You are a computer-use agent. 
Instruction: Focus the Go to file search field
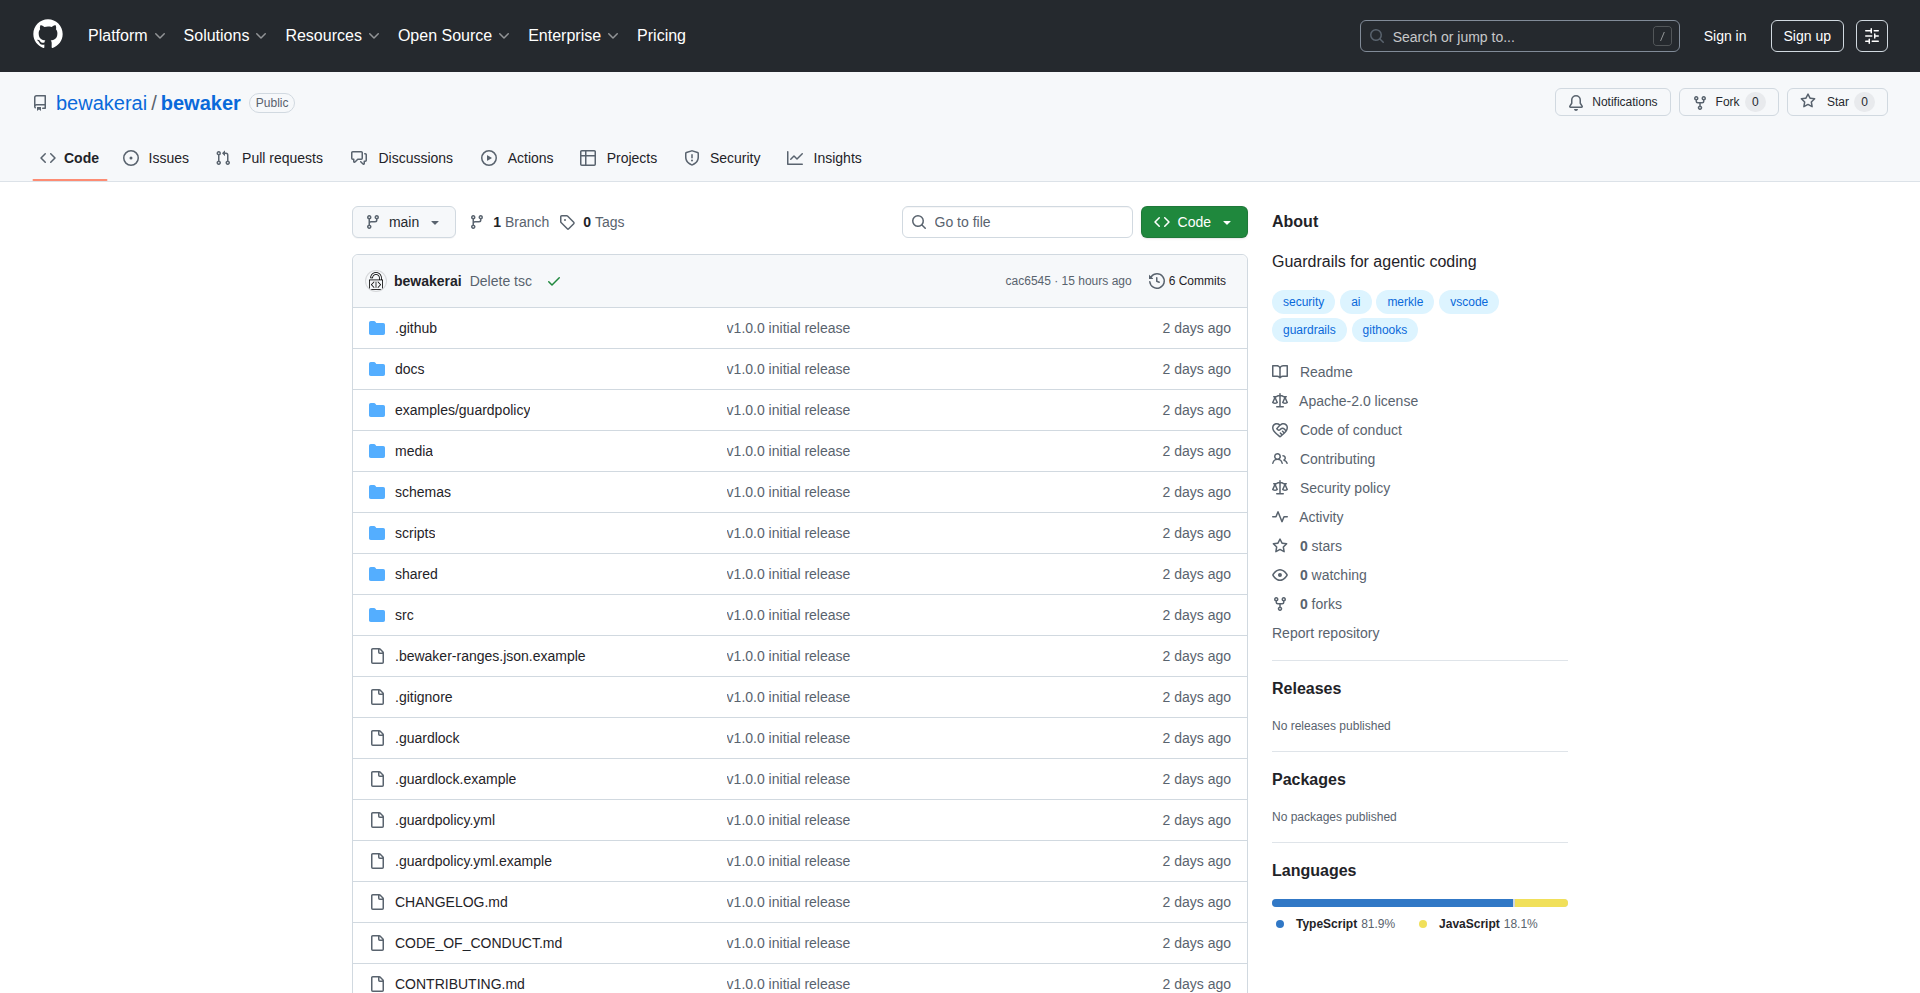(1017, 222)
